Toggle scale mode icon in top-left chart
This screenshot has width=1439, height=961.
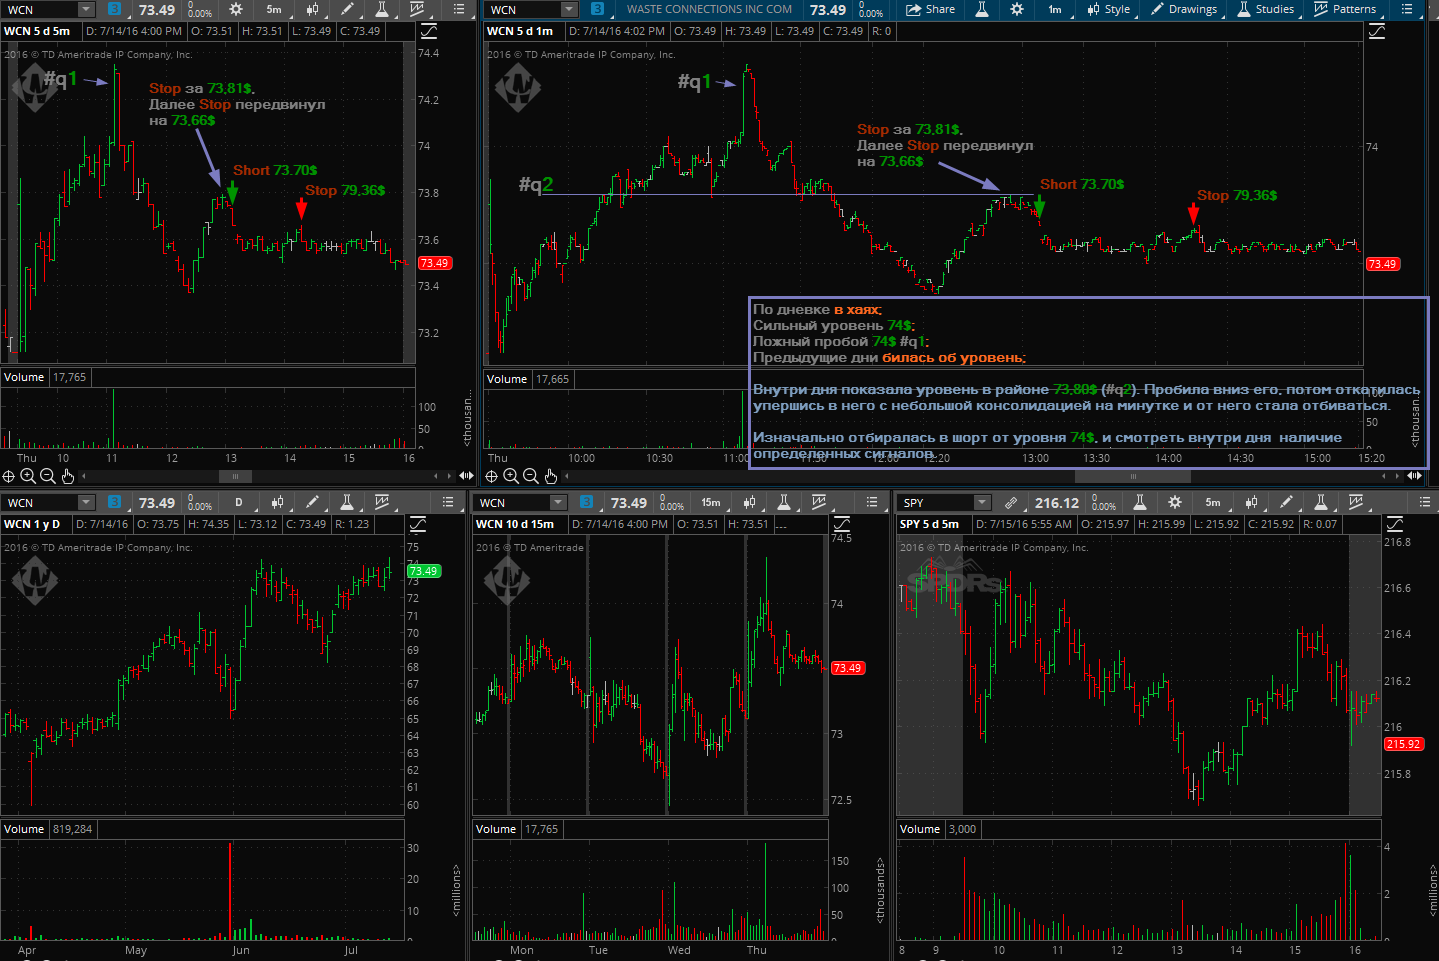tap(429, 31)
